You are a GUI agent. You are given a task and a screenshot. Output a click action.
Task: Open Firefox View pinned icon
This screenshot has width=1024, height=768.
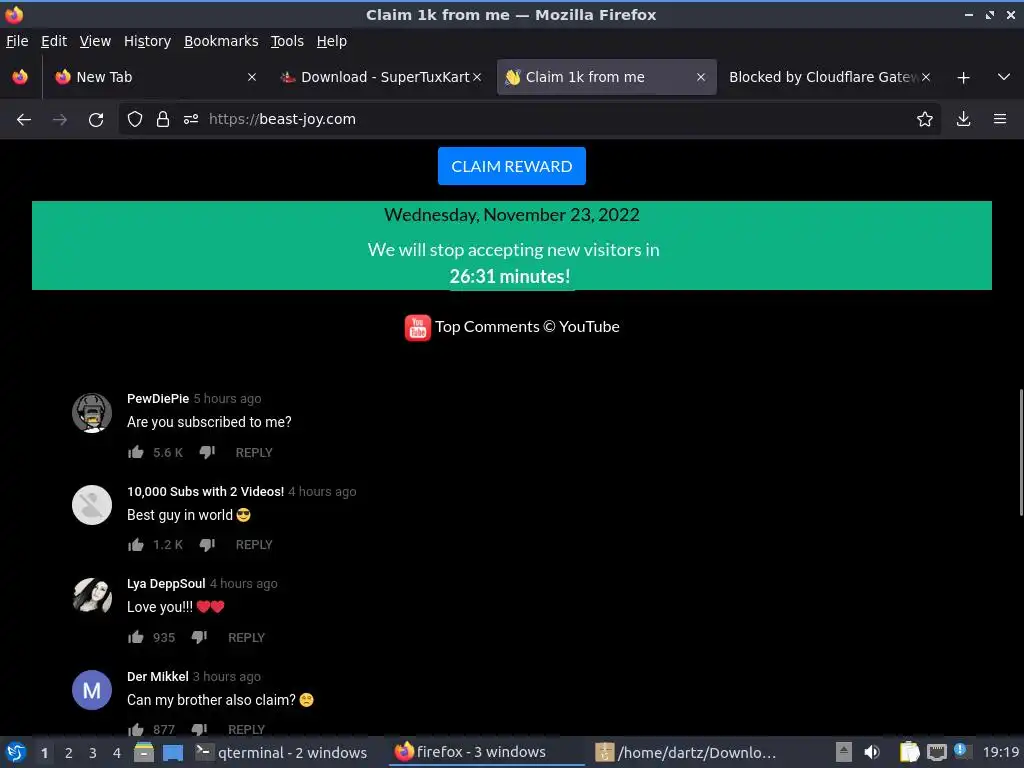coord(20,77)
